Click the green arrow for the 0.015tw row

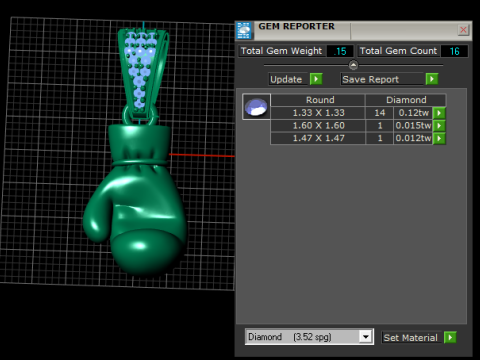click(439, 126)
